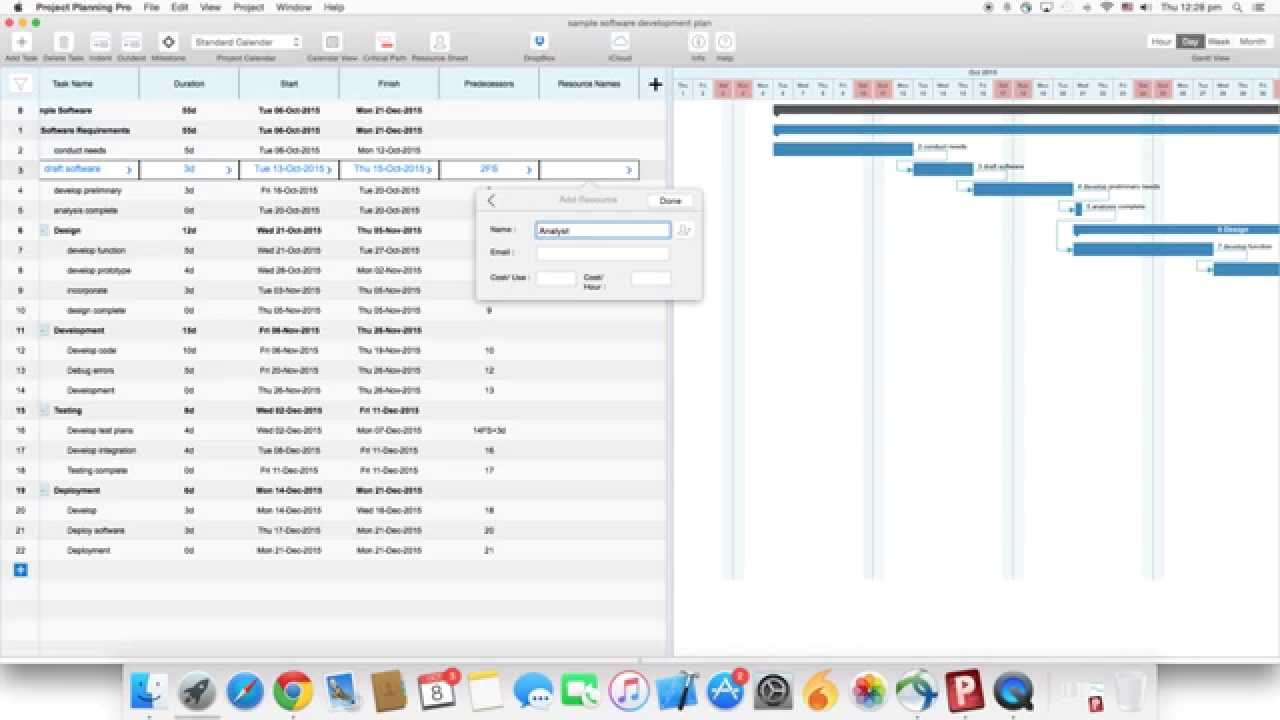Switch Gantt view to Hour
This screenshot has width=1280, height=720.
[x=1161, y=42]
